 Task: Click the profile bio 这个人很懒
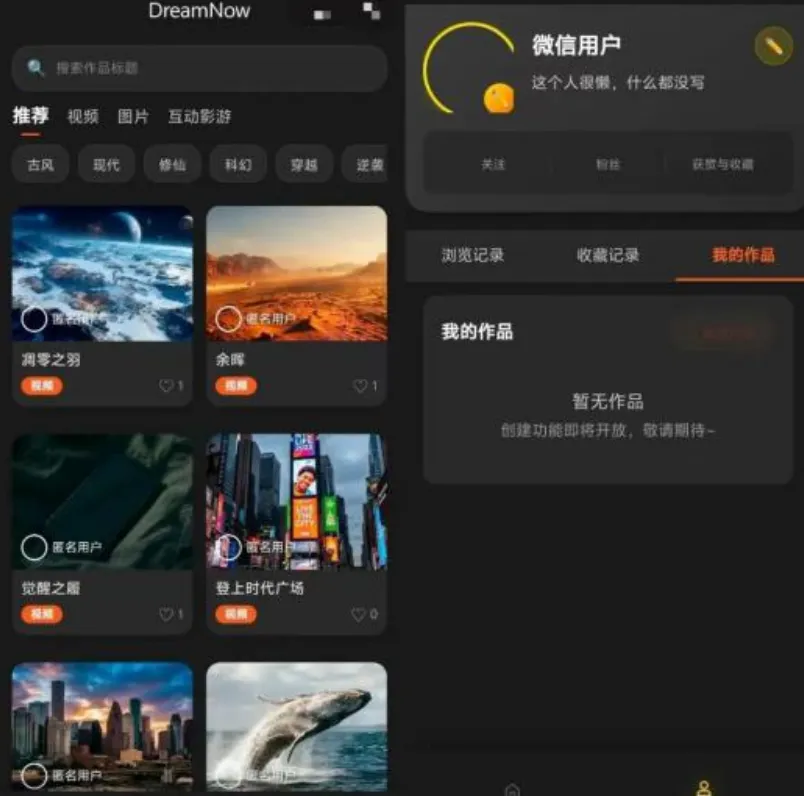[x=618, y=82]
